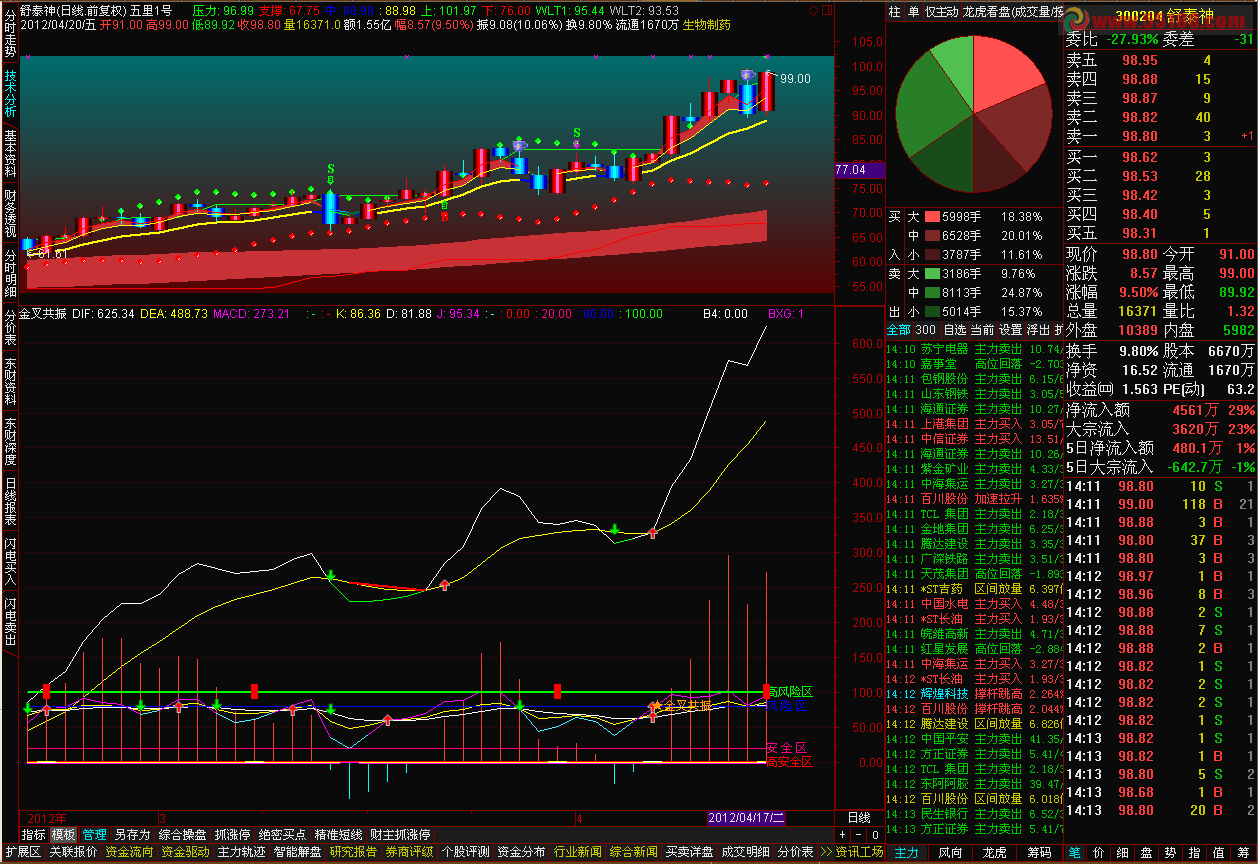Switch to 单 order view

pyautogui.click(x=913, y=12)
